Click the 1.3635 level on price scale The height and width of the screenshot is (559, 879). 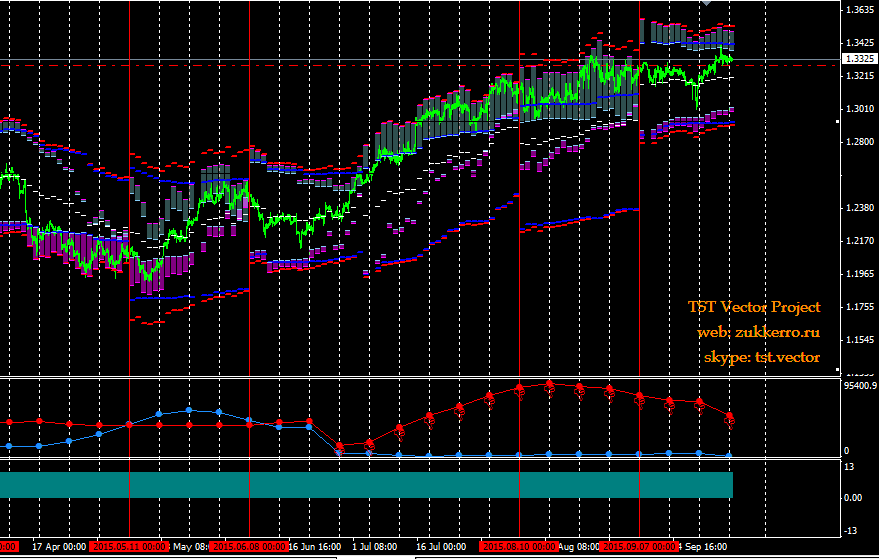(860, 9)
